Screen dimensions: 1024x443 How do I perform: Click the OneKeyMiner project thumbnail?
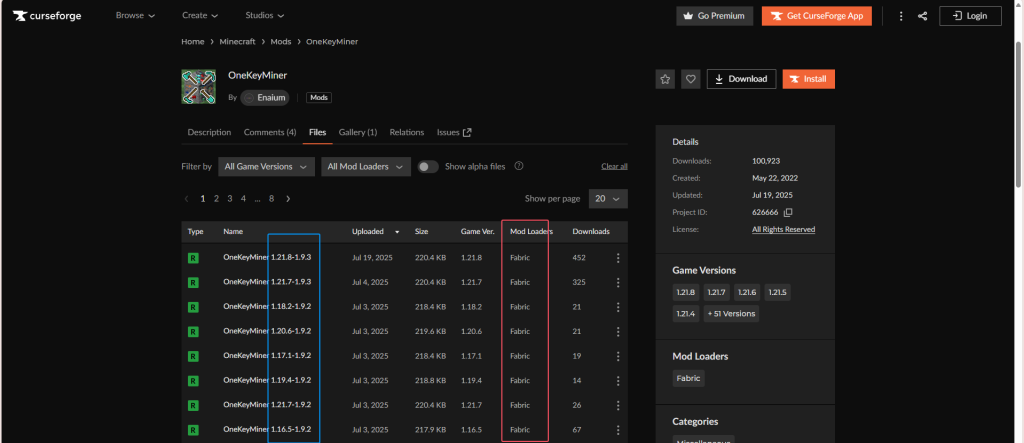pos(199,87)
